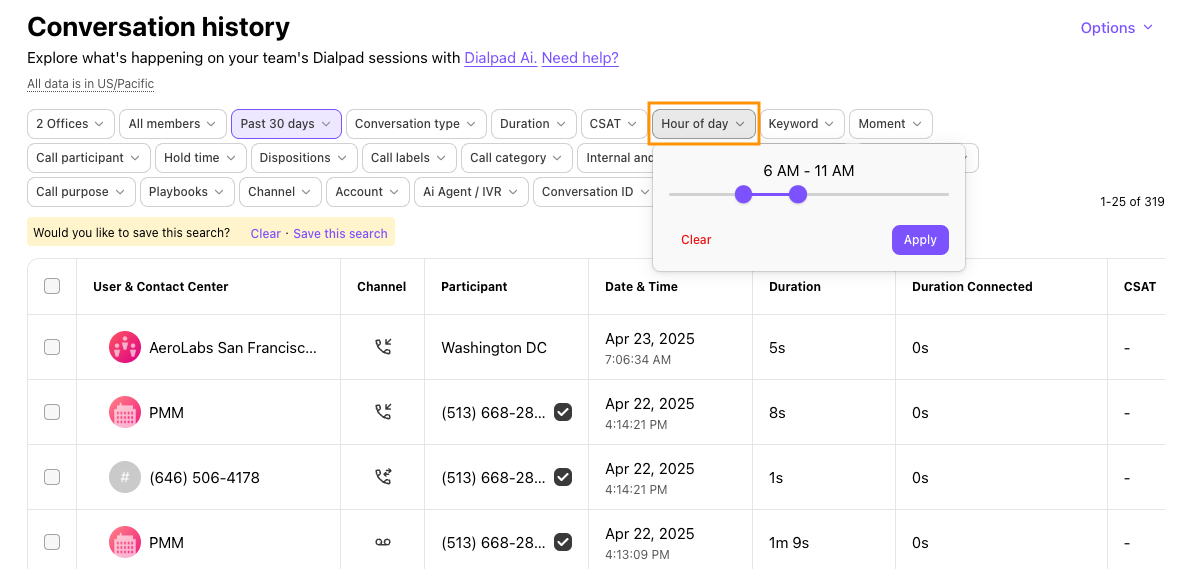This screenshot has height=569, width=1188.
Task: Click the 11 AM slider end handle
Action: coord(797,195)
